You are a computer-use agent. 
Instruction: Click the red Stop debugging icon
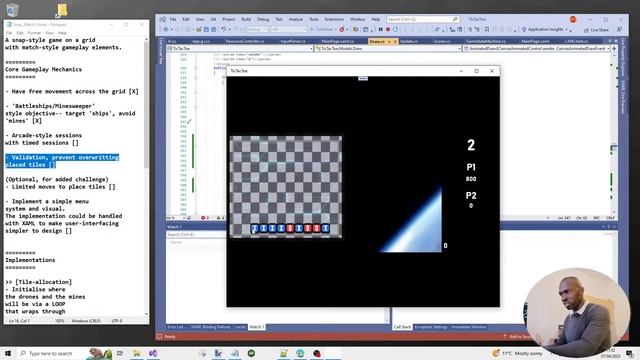tap(388, 29)
